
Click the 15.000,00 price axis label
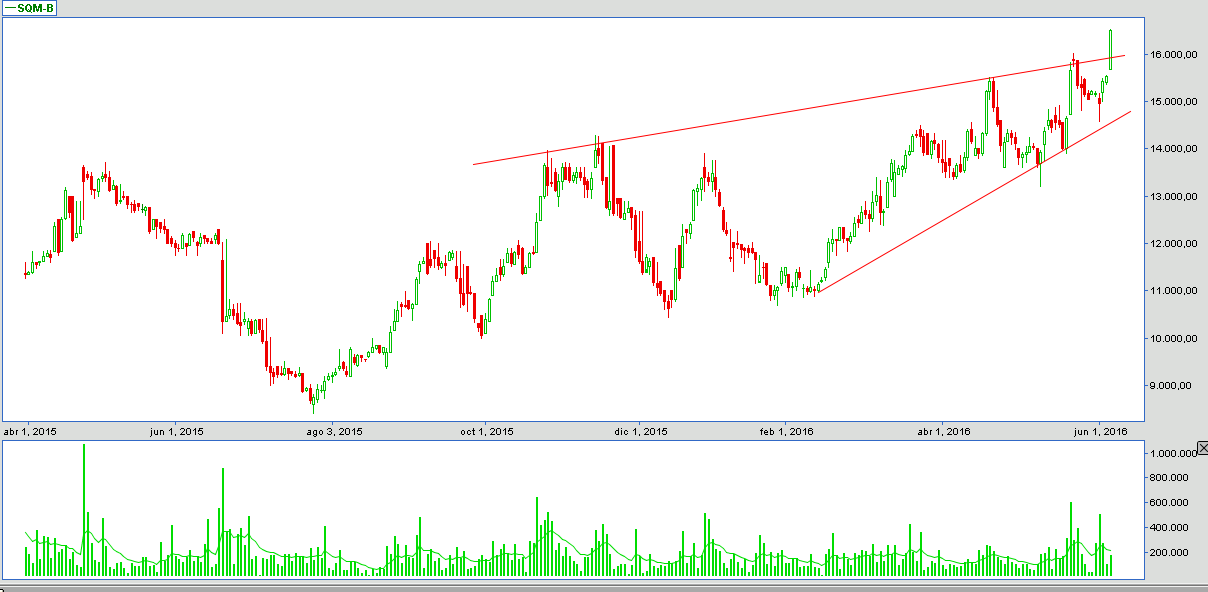[x=1174, y=102]
